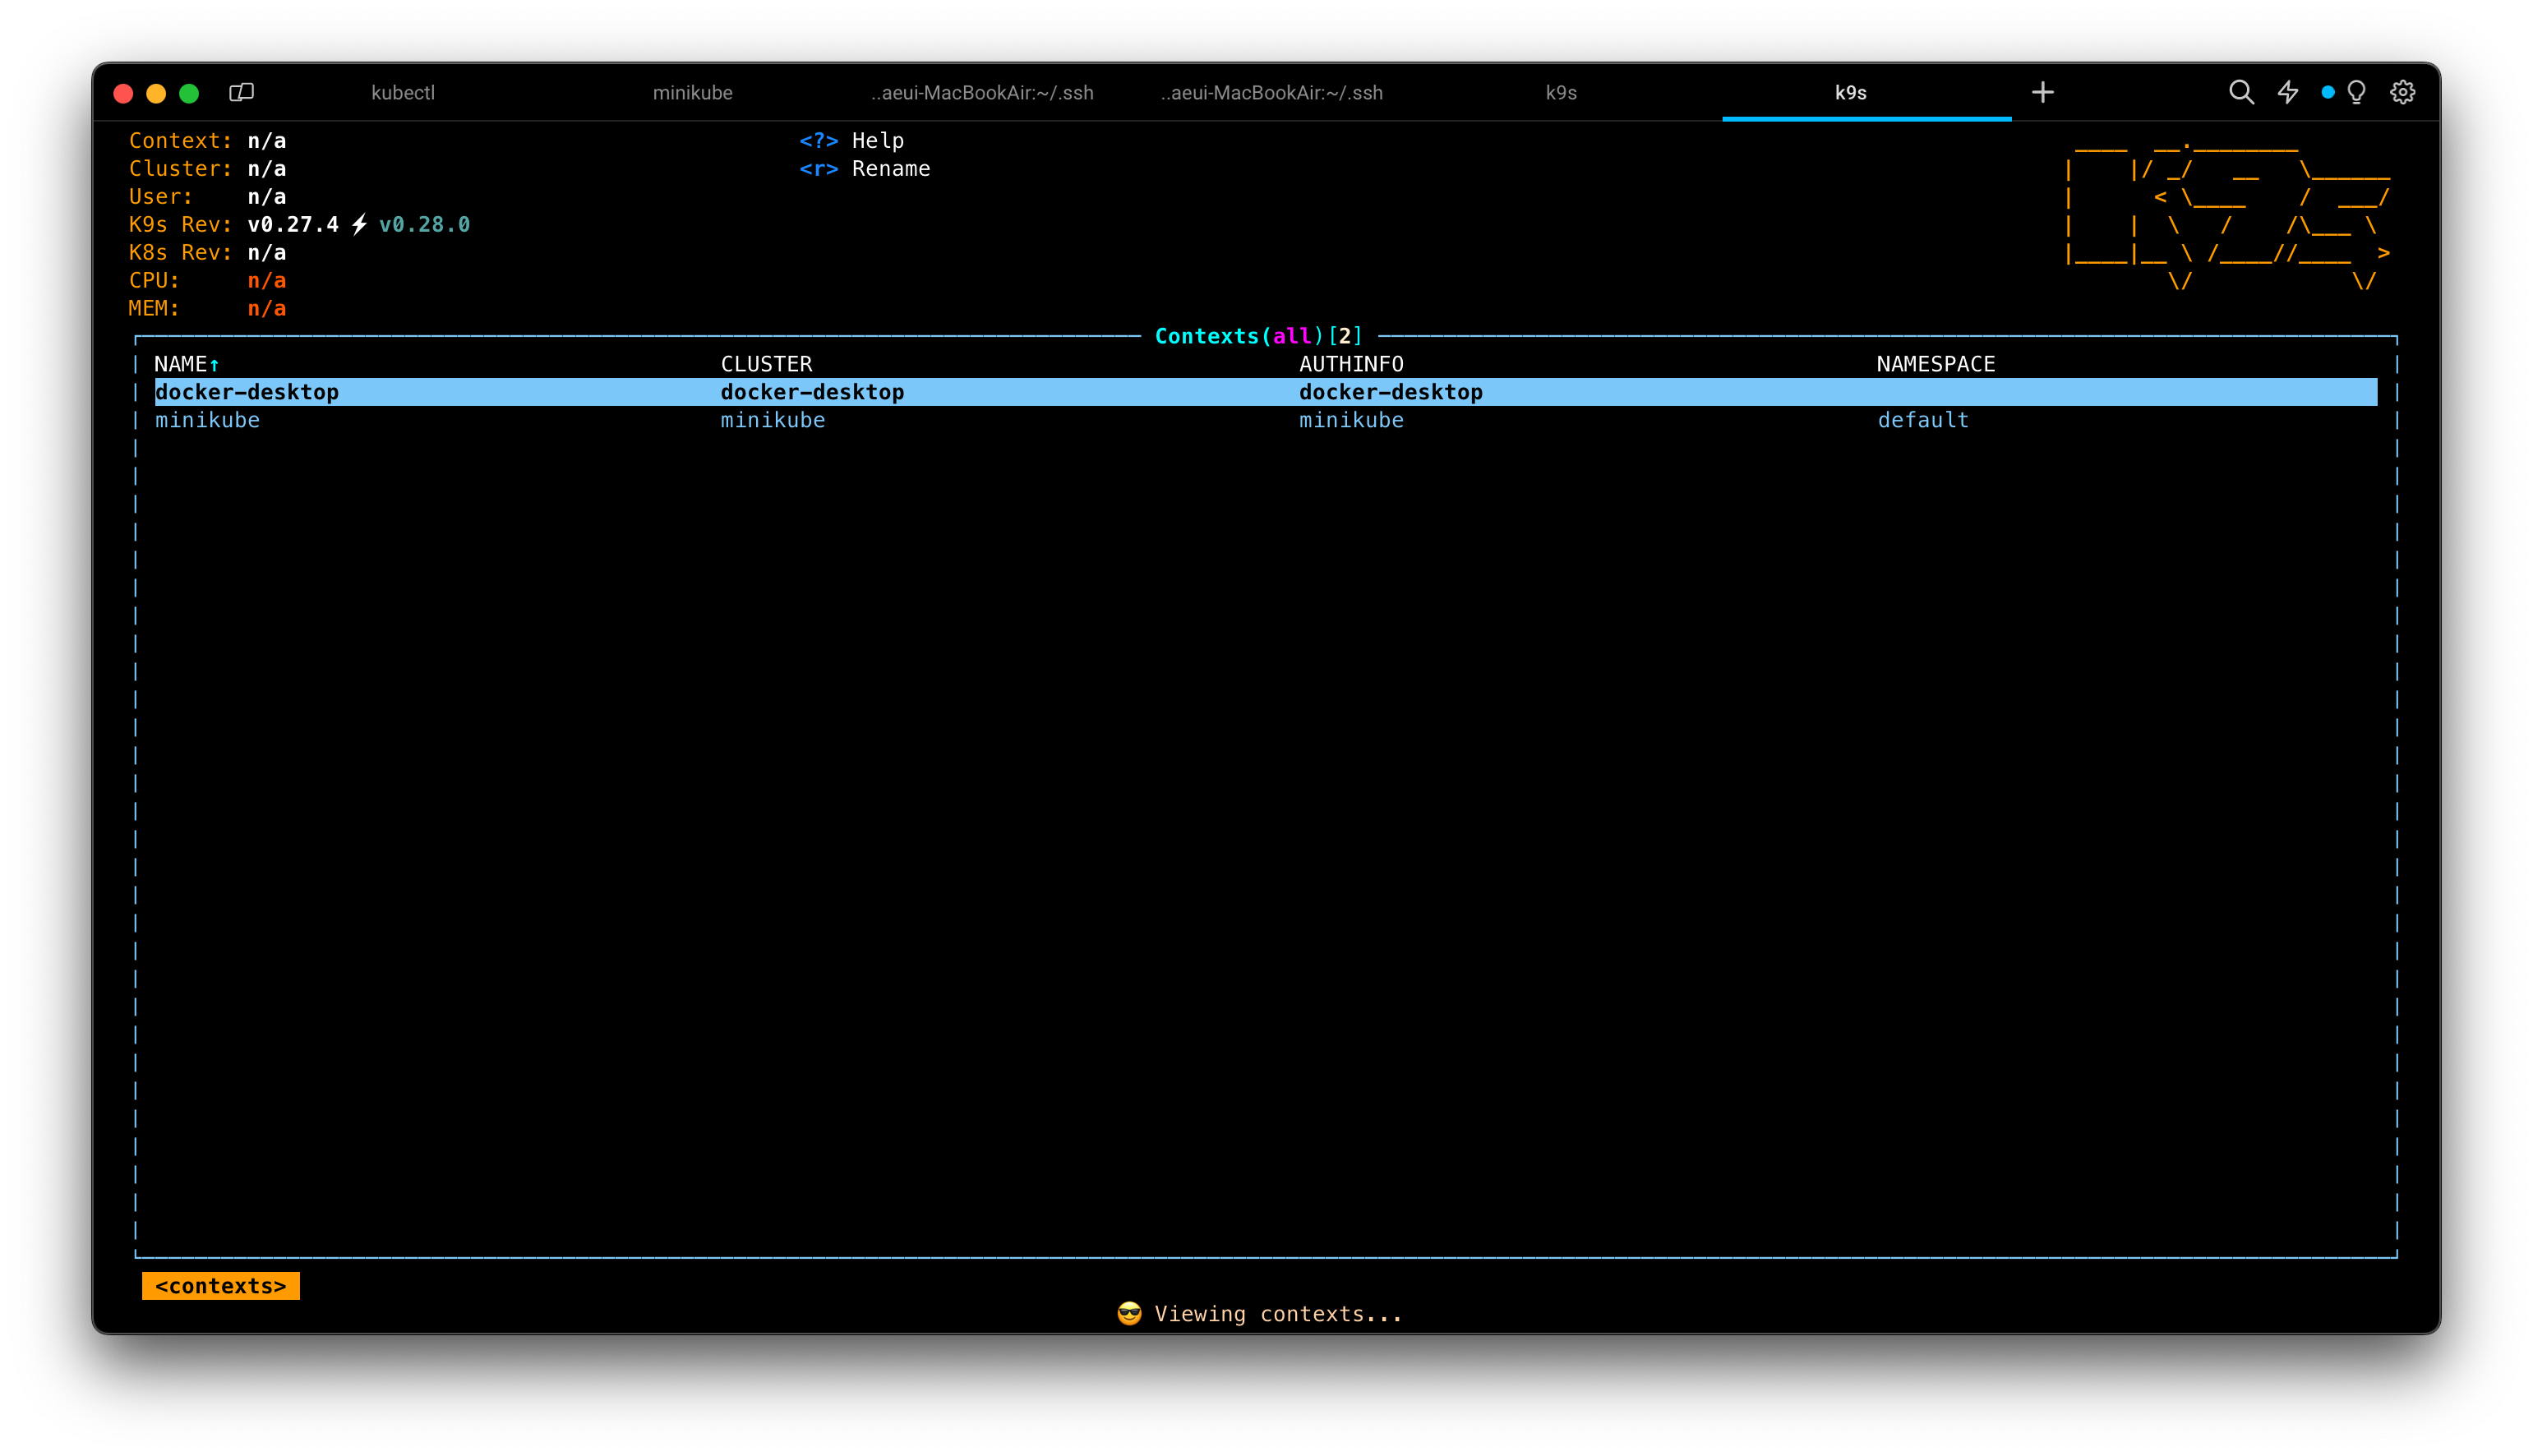Switch to the minikube tab

[692, 93]
